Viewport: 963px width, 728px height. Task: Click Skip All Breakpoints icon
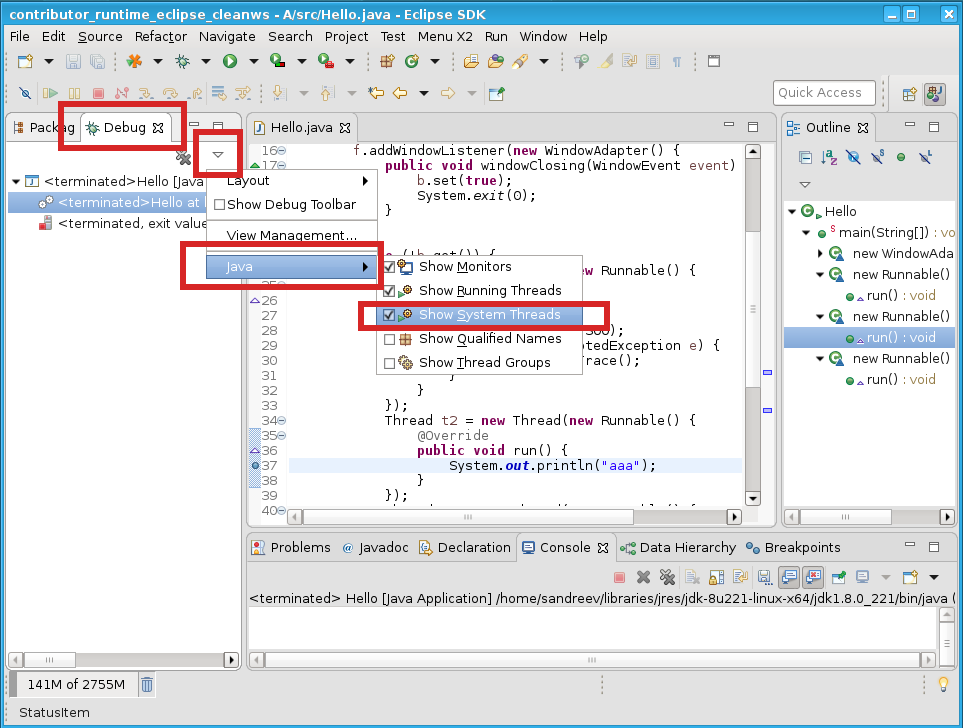coord(25,93)
